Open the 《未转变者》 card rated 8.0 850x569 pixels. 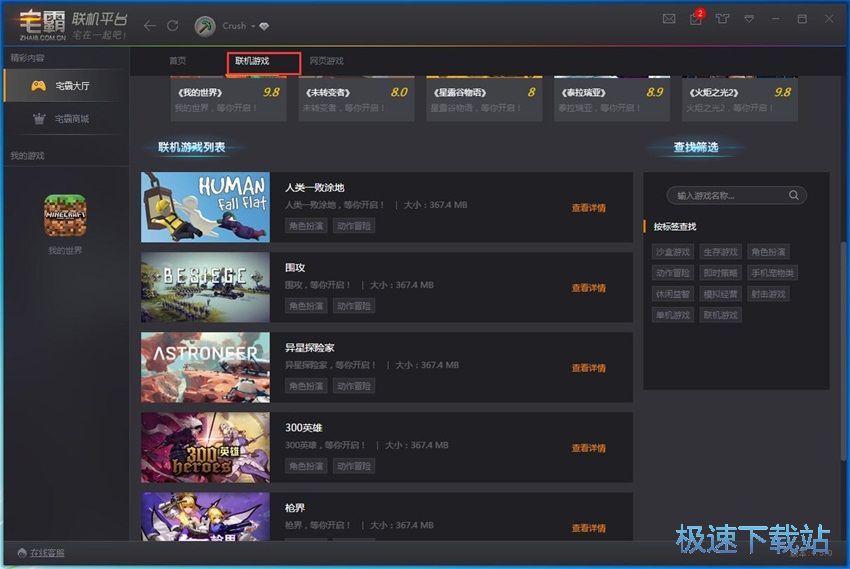356,99
